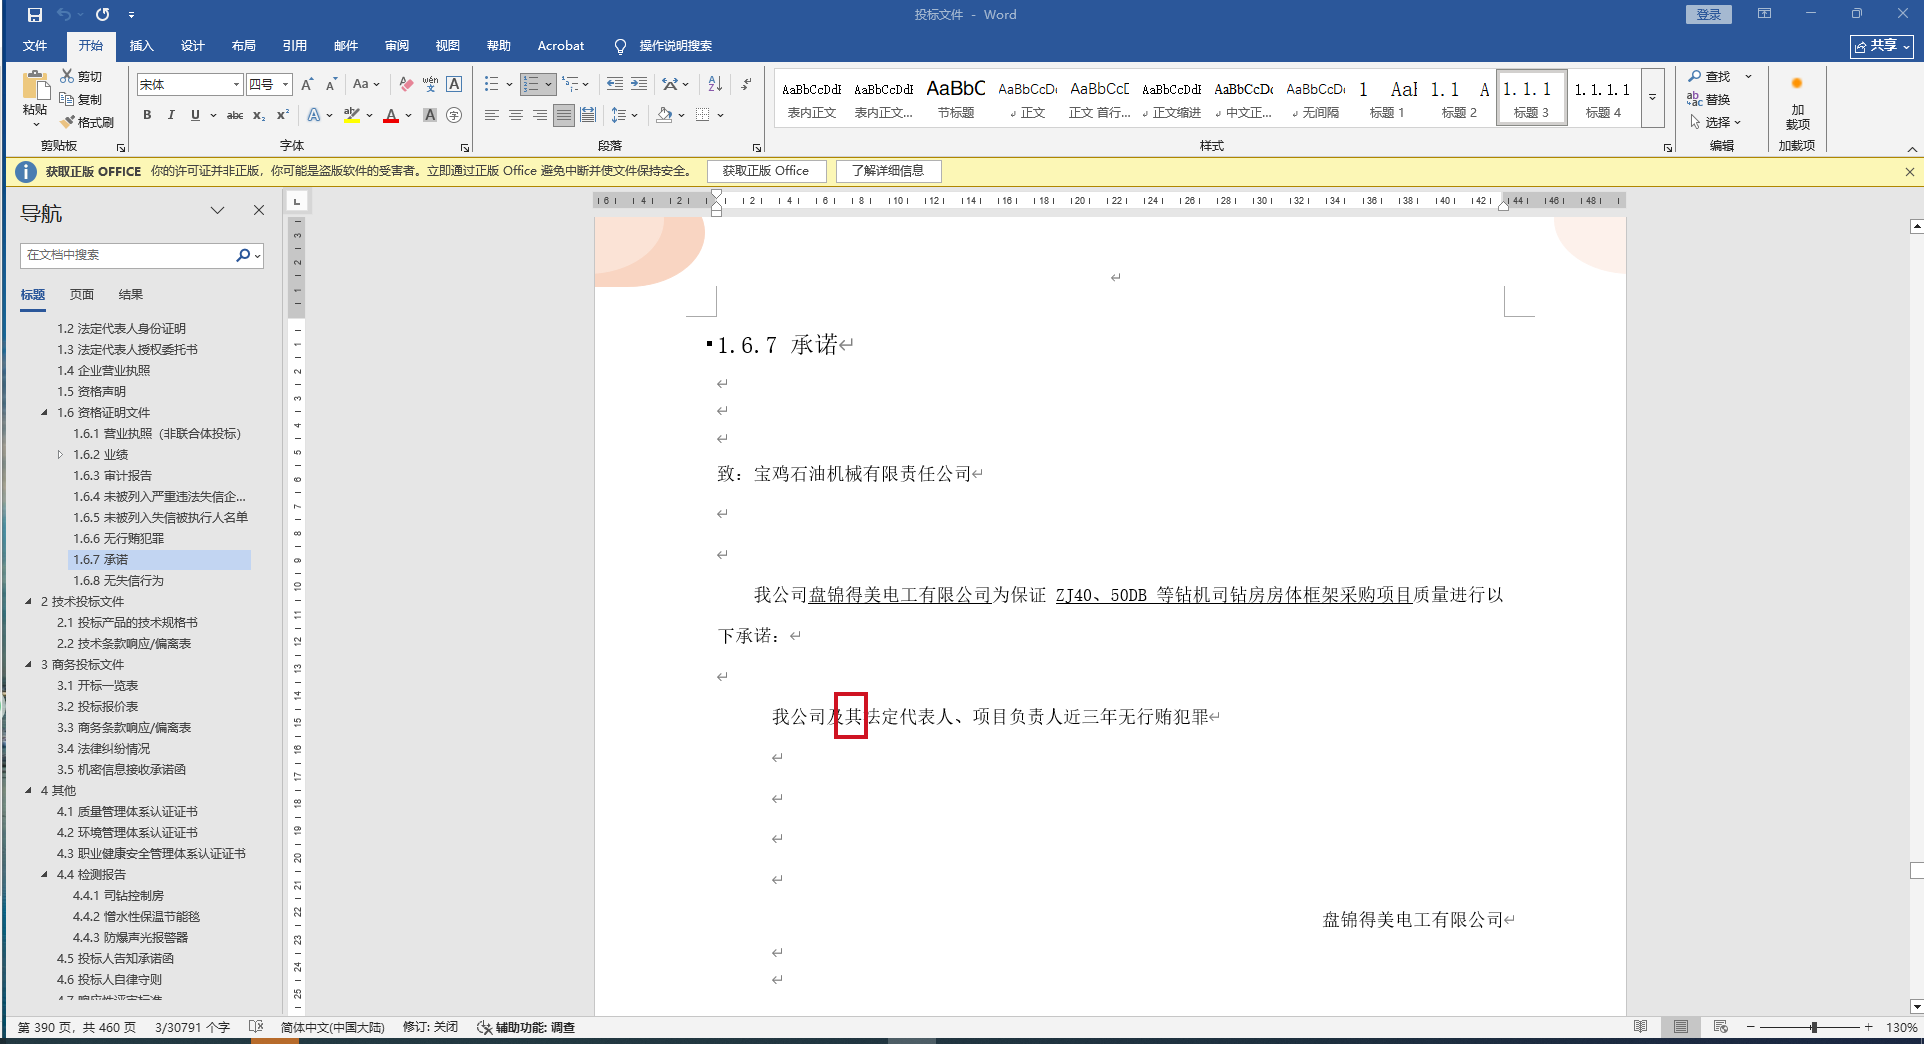This screenshot has height=1044, width=1924.
Task: Toggle Underline formatting
Action: tap(195, 115)
